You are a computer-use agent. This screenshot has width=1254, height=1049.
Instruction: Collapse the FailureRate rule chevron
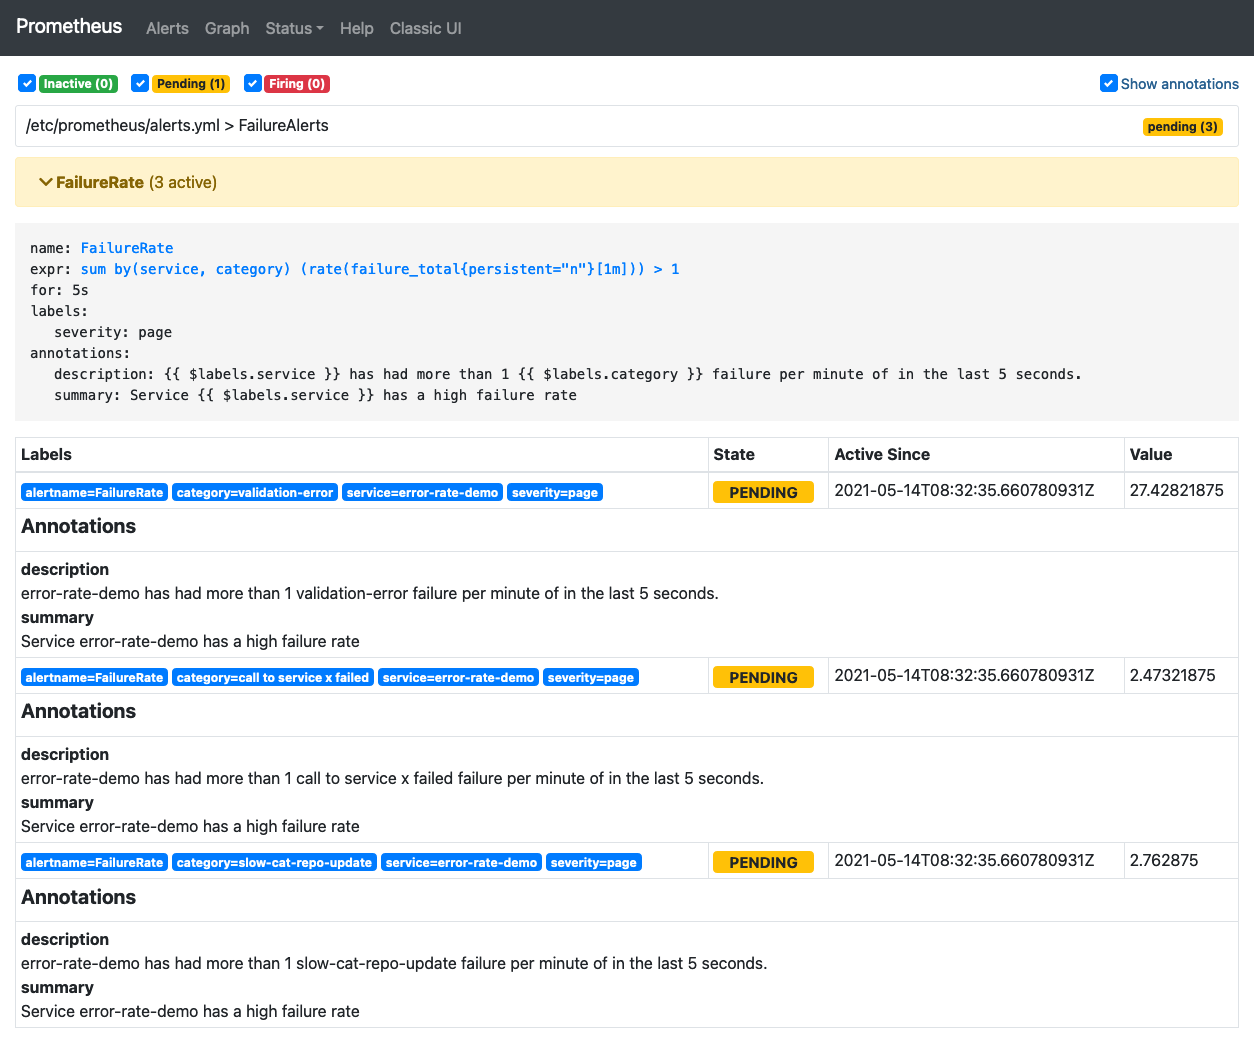click(x=45, y=182)
